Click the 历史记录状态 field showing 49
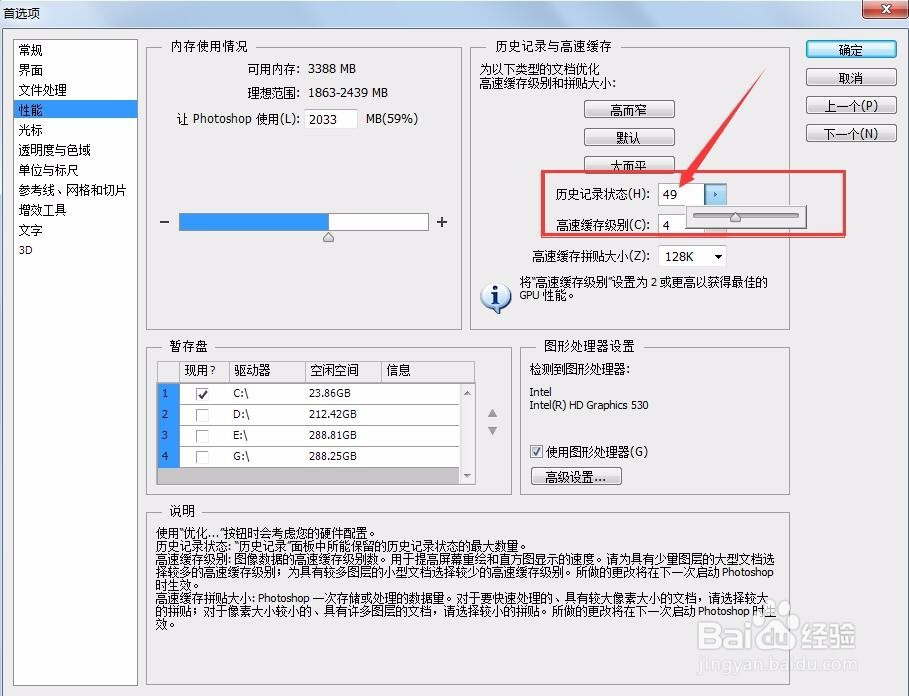The height and width of the screenshot is (696, 909). click(x=681, y=194)
